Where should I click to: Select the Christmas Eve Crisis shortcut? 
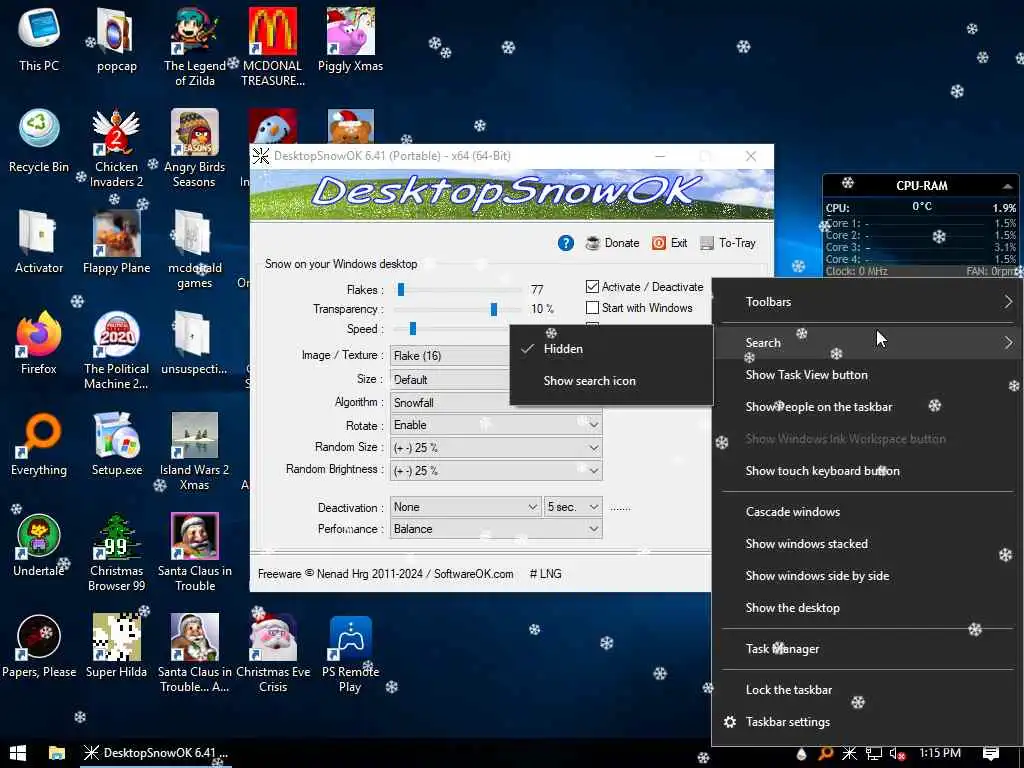coord(273,653)
